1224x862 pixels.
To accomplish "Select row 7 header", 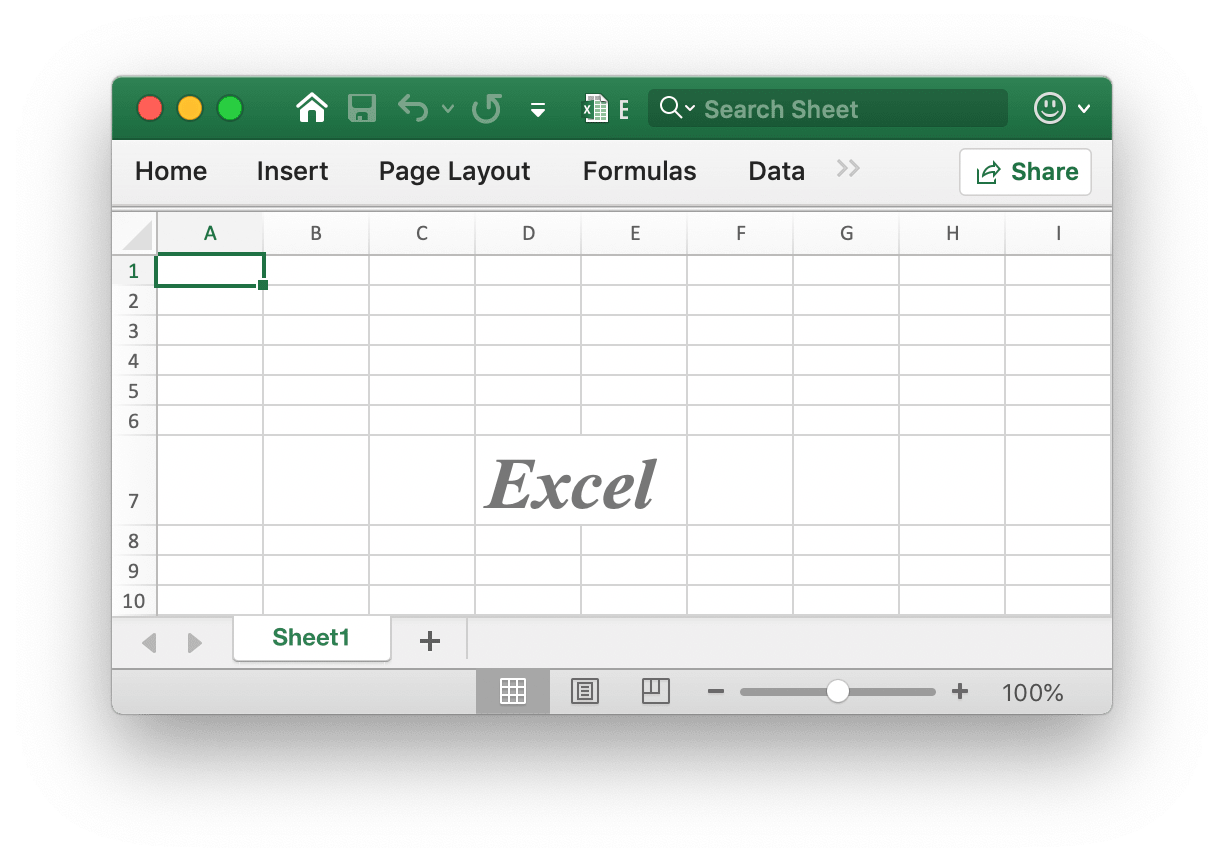I will coord(134,481).
